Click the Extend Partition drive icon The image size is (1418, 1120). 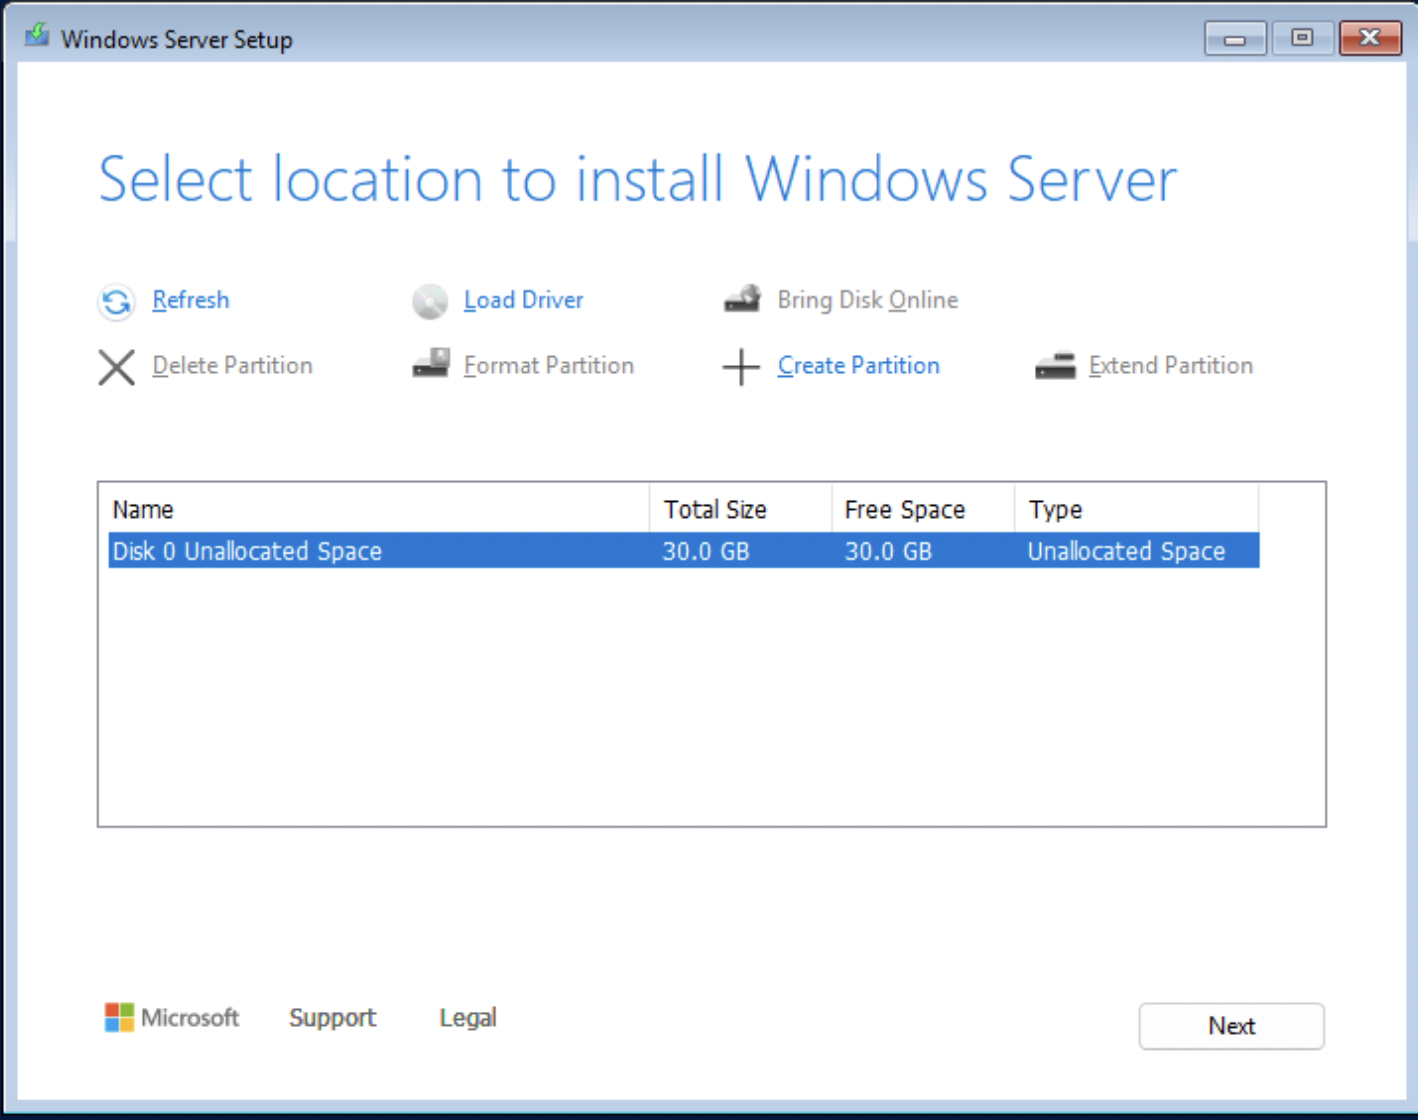[x=1055, y=365]
